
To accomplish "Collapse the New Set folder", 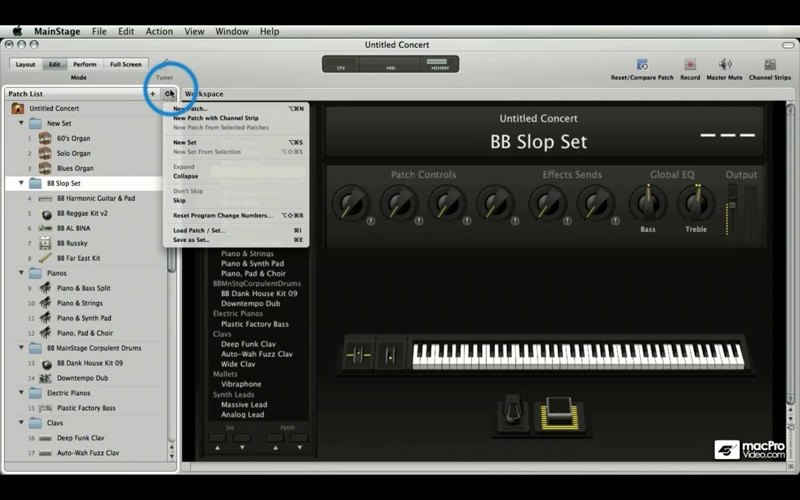I will coord(21,123).
